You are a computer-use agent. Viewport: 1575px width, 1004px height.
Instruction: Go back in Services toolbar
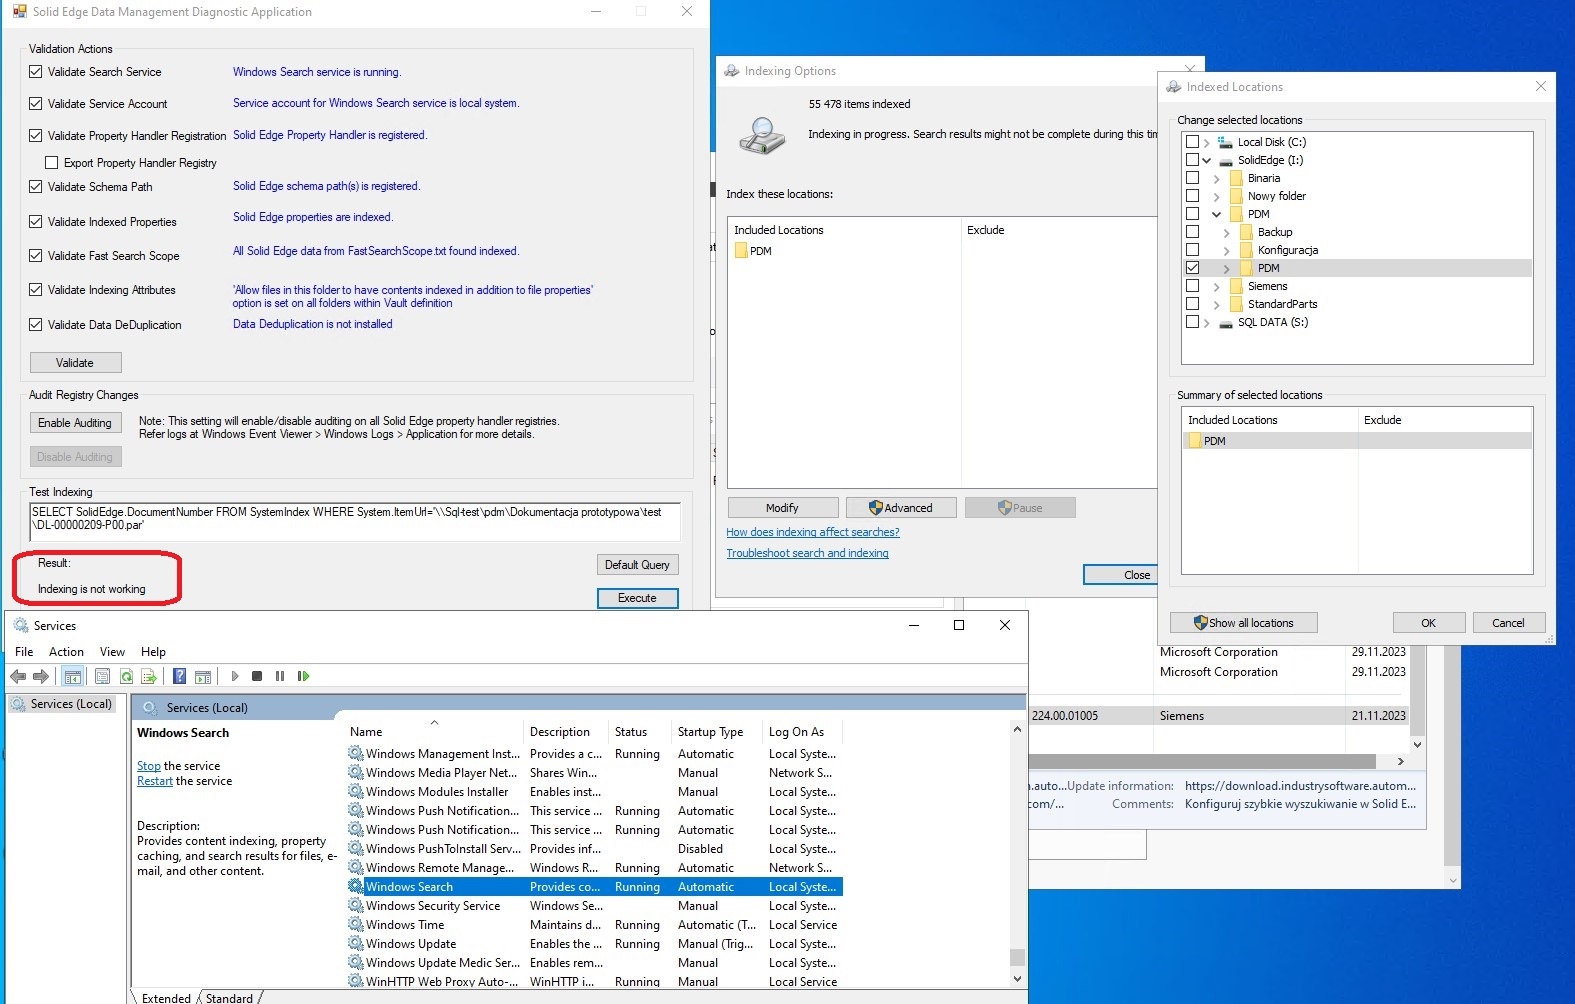coord(18,677)
